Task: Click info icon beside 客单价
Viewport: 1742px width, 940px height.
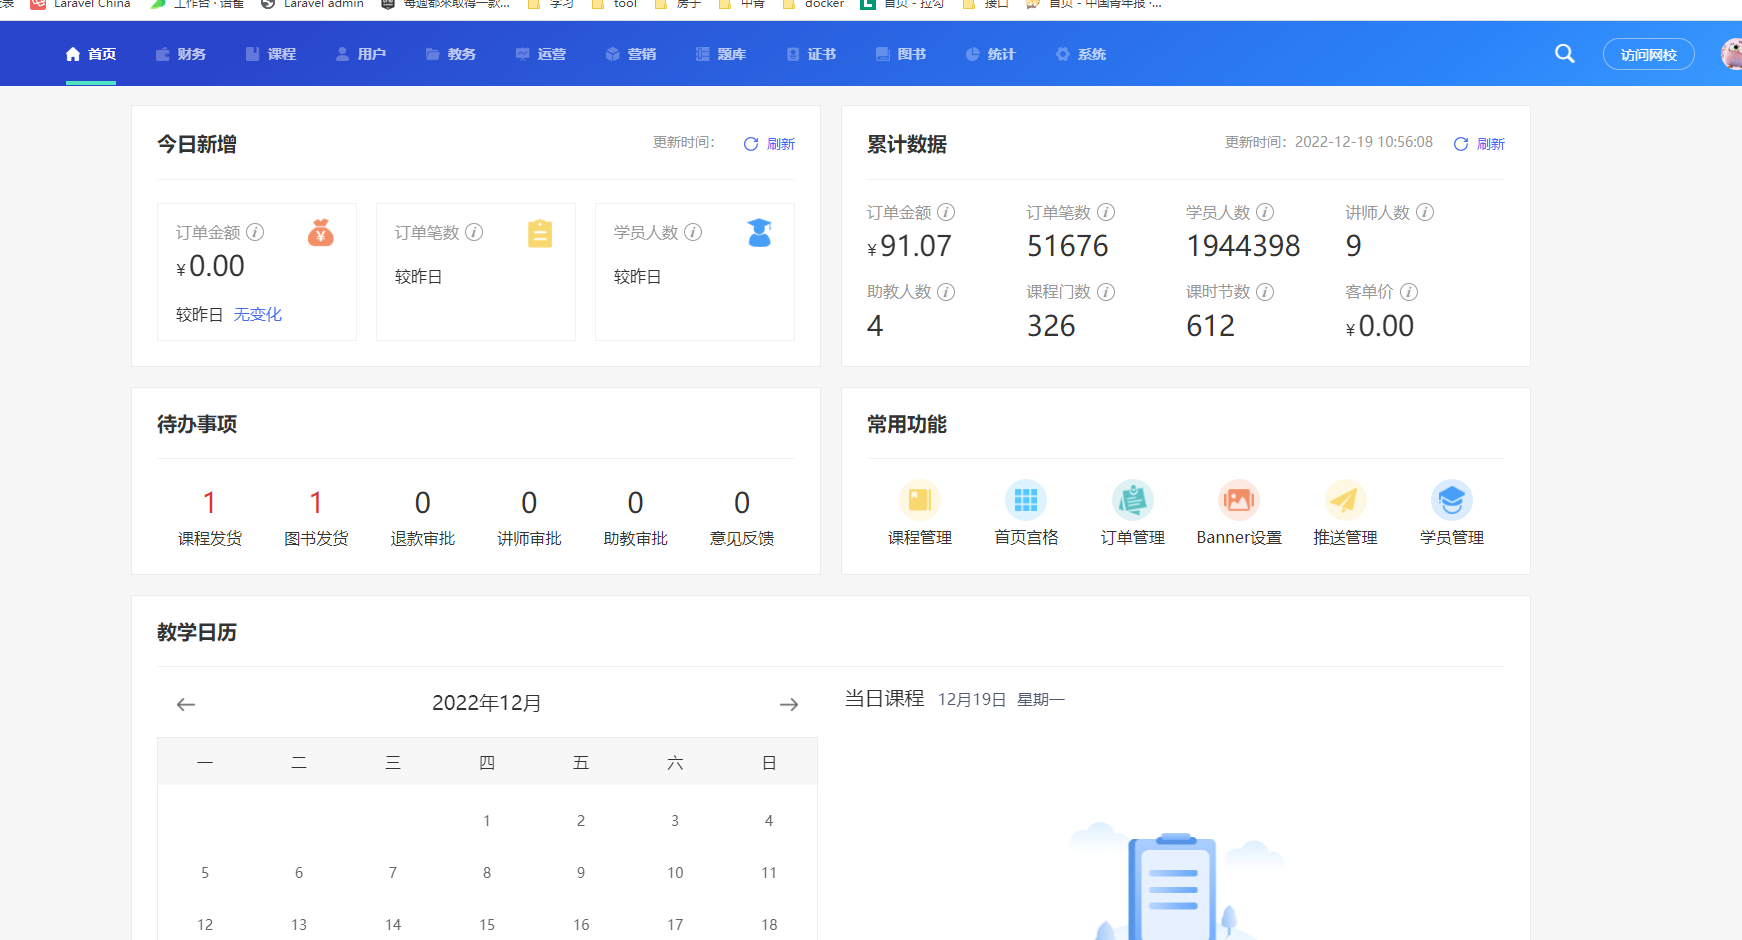Action: [x=1409, y=292]
